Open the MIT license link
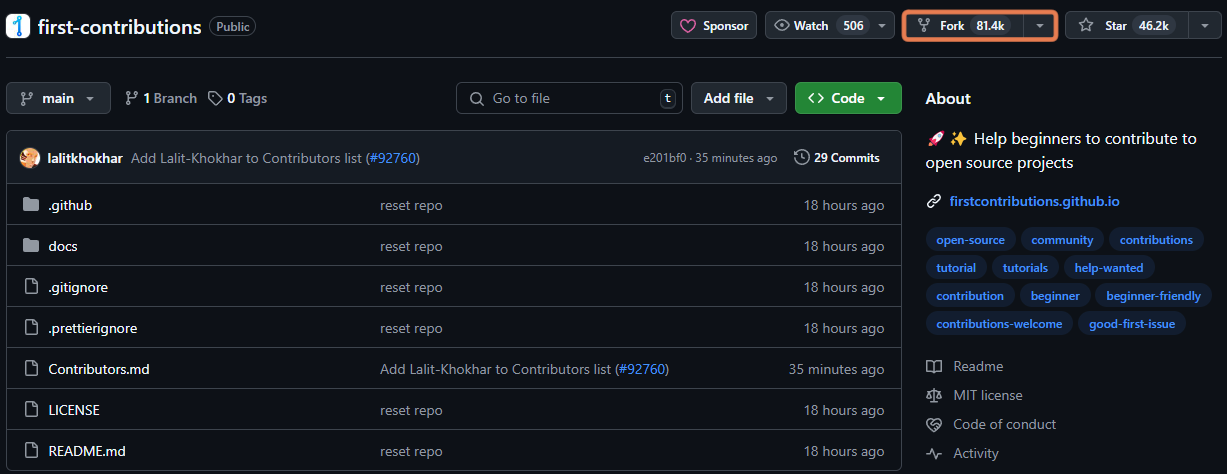Screen dimensions: 1227x474 988,395
